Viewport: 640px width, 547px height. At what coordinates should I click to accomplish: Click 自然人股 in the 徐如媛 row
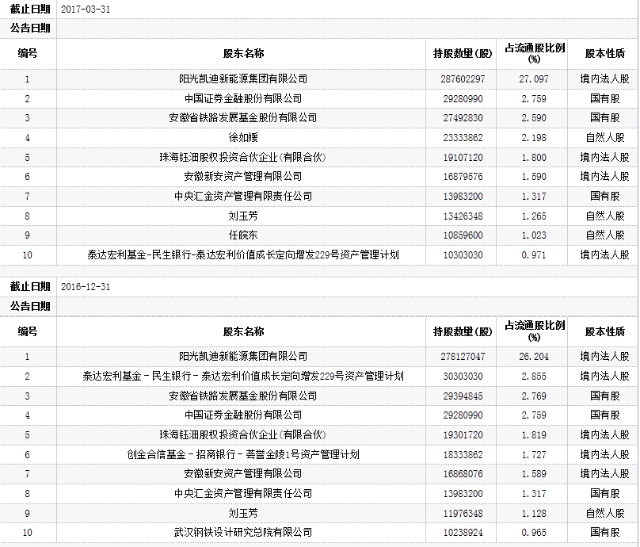click(605, 138)
